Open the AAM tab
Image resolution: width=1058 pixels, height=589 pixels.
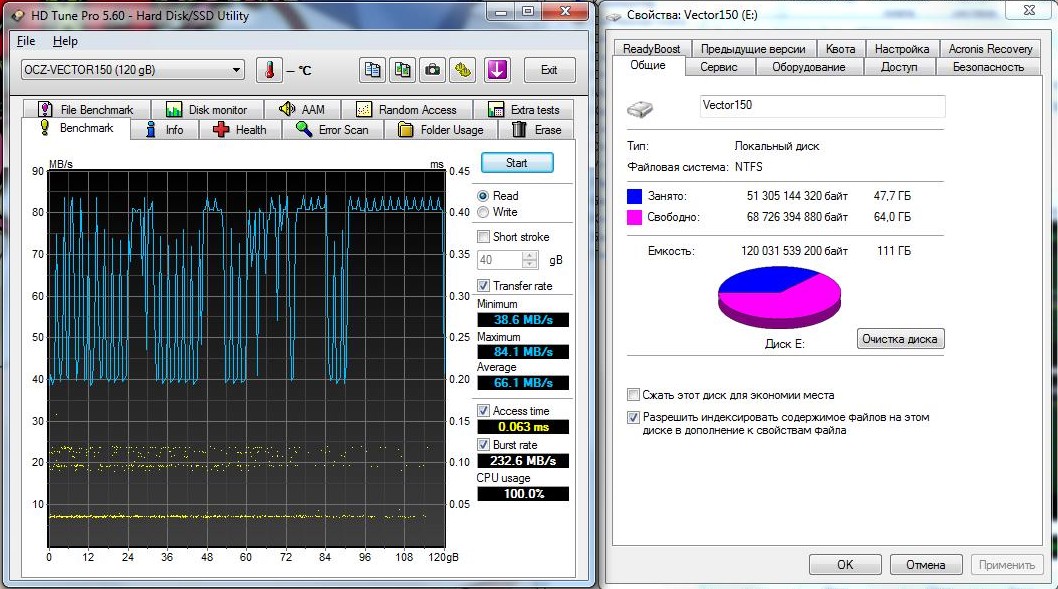click(302, 109)
